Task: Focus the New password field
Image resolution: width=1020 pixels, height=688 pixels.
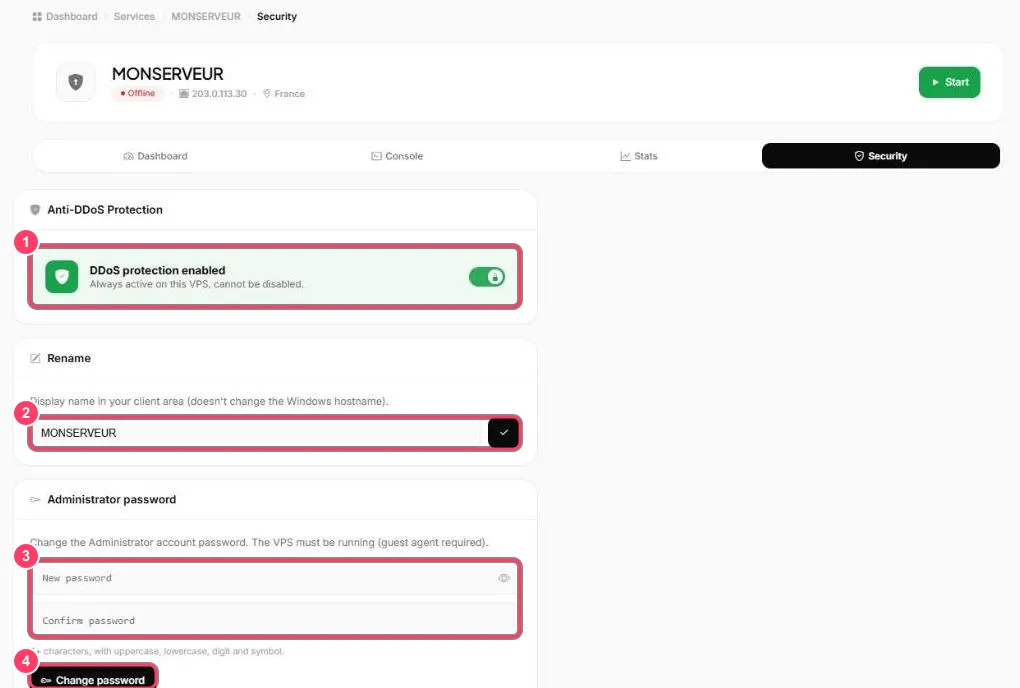Action: point(275,578)
